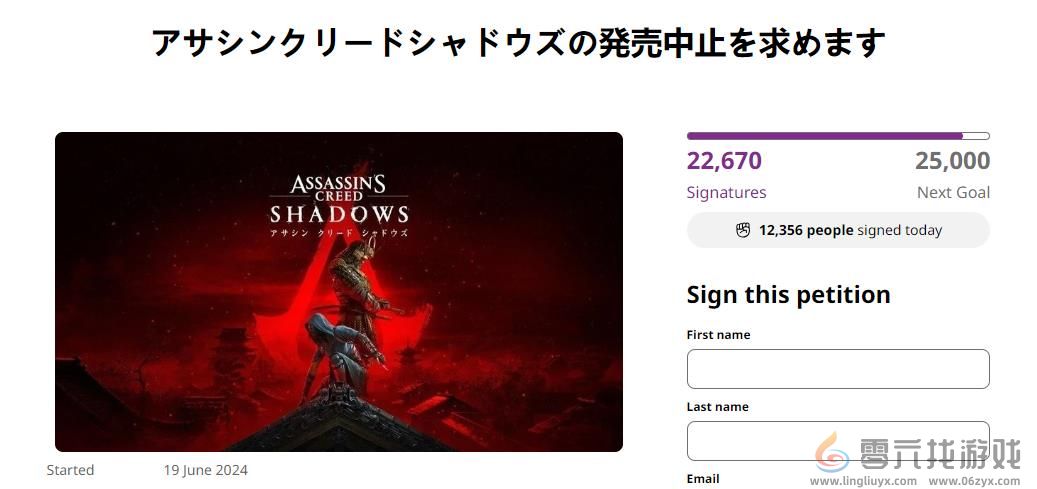1037x489 pixels.
Task: Click the "Email" field label
Action: click(703, 479)
